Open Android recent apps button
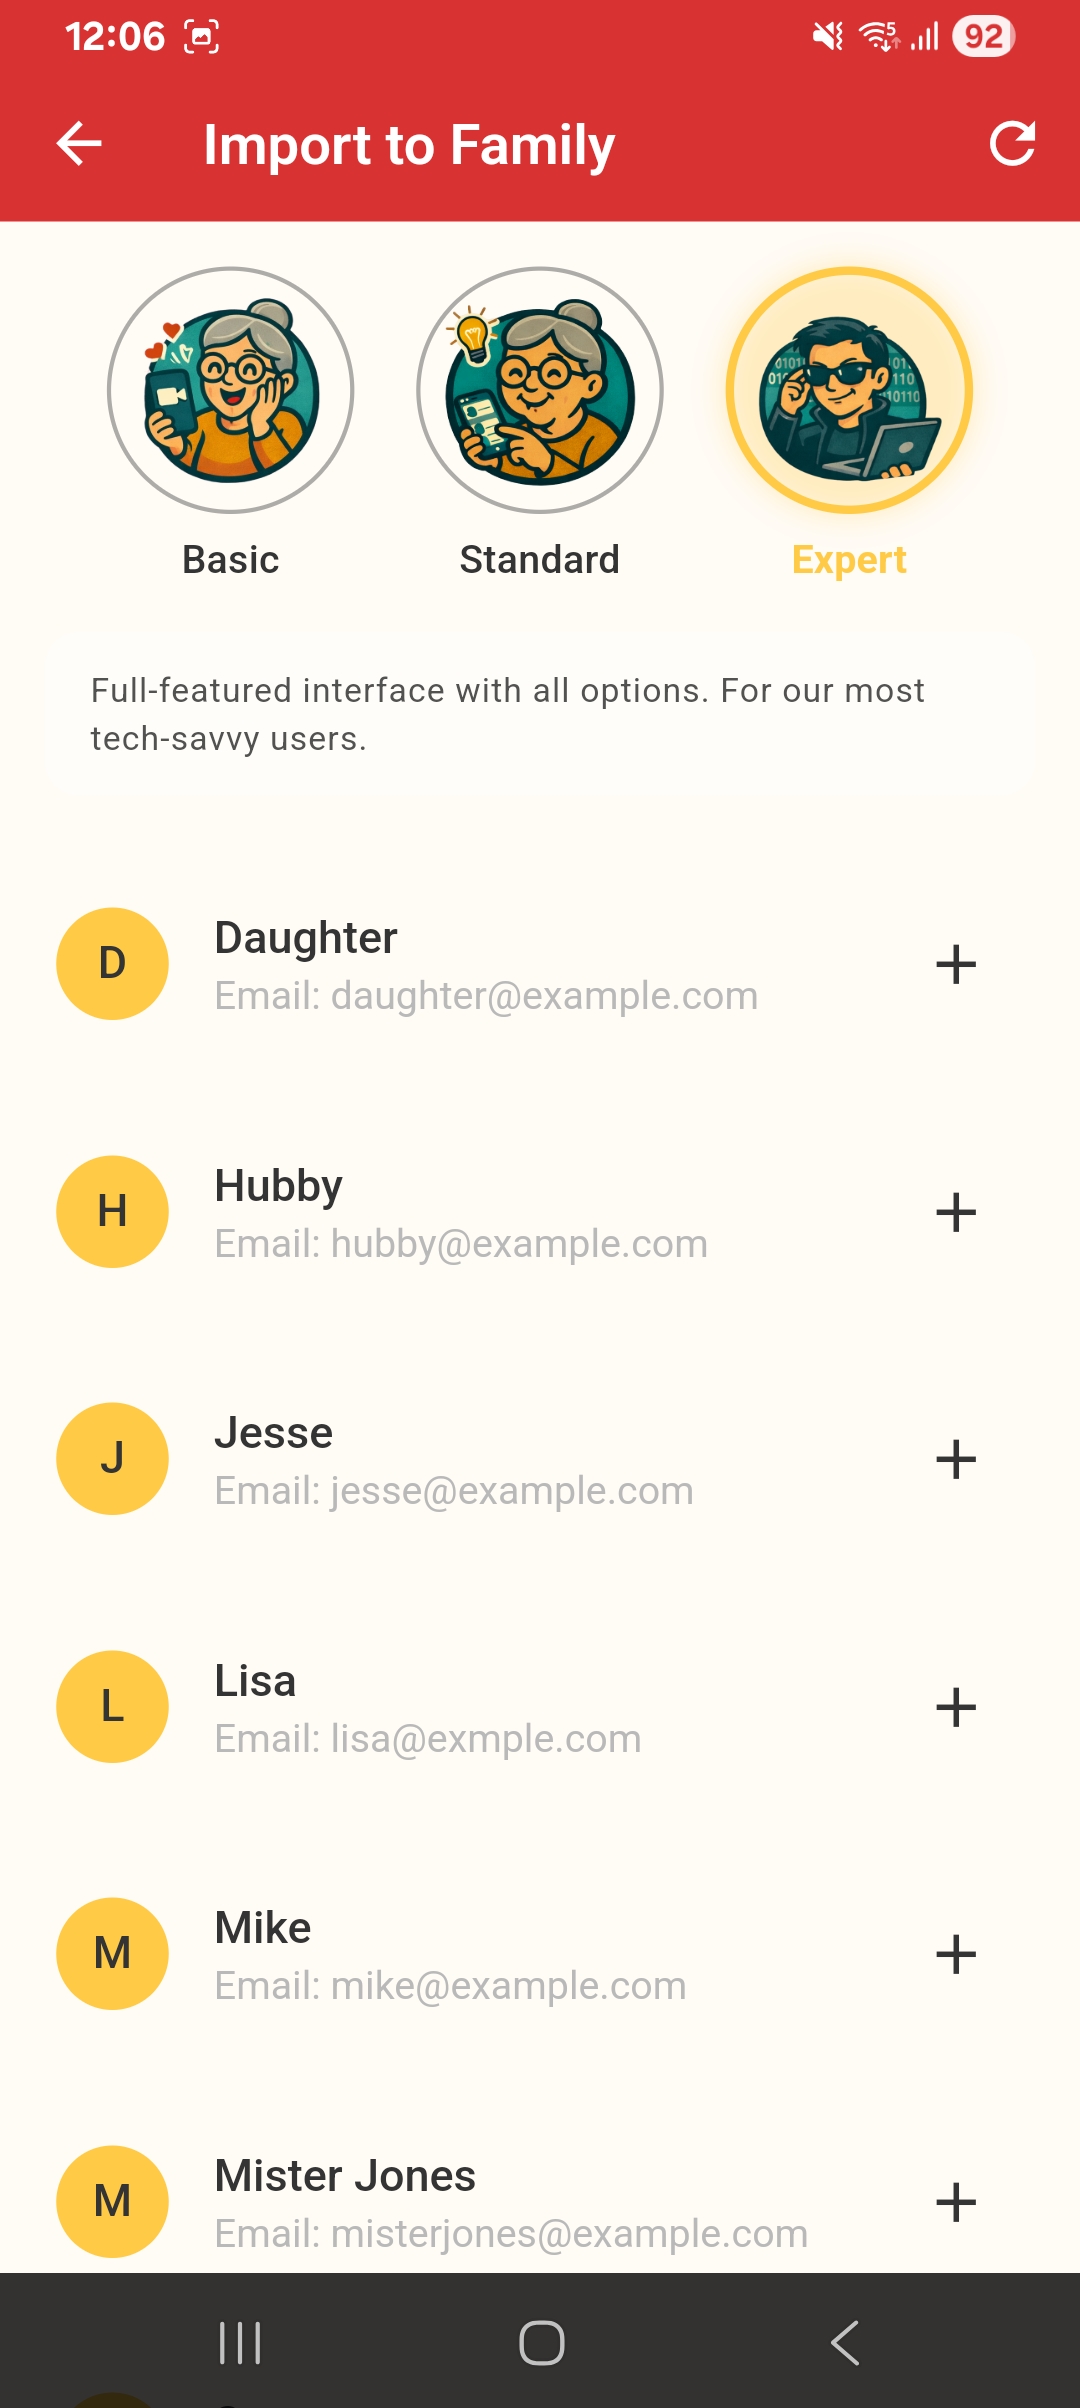The width and height of the screenshot is (1080, 2408). click(240, 2343)
